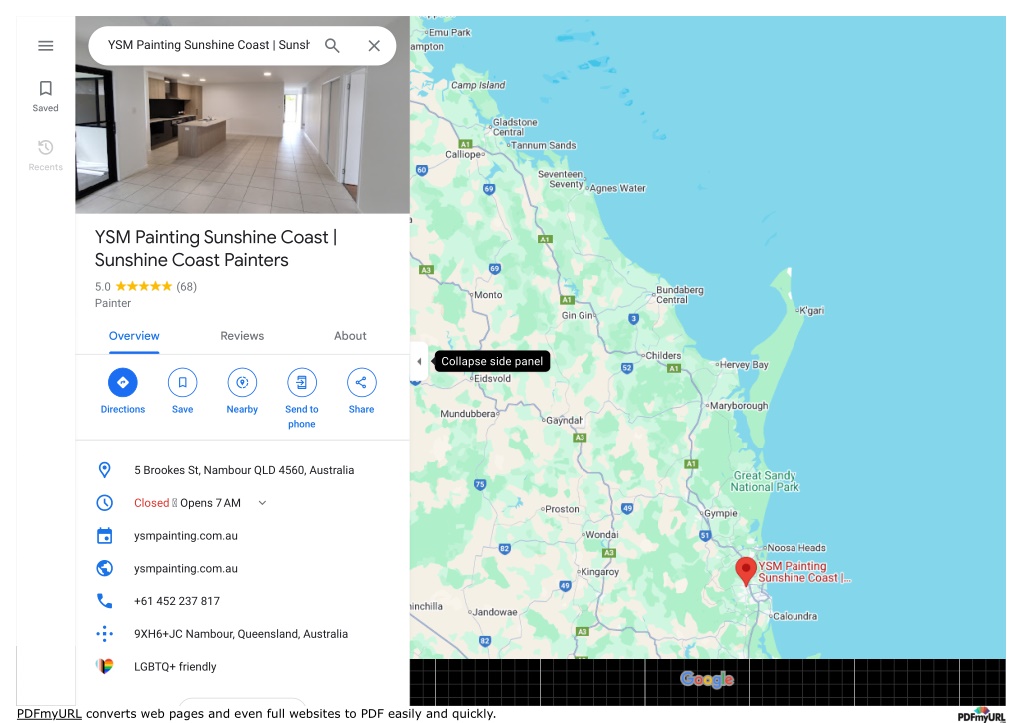Click the Gayndah map label

(x=564, y=421)
